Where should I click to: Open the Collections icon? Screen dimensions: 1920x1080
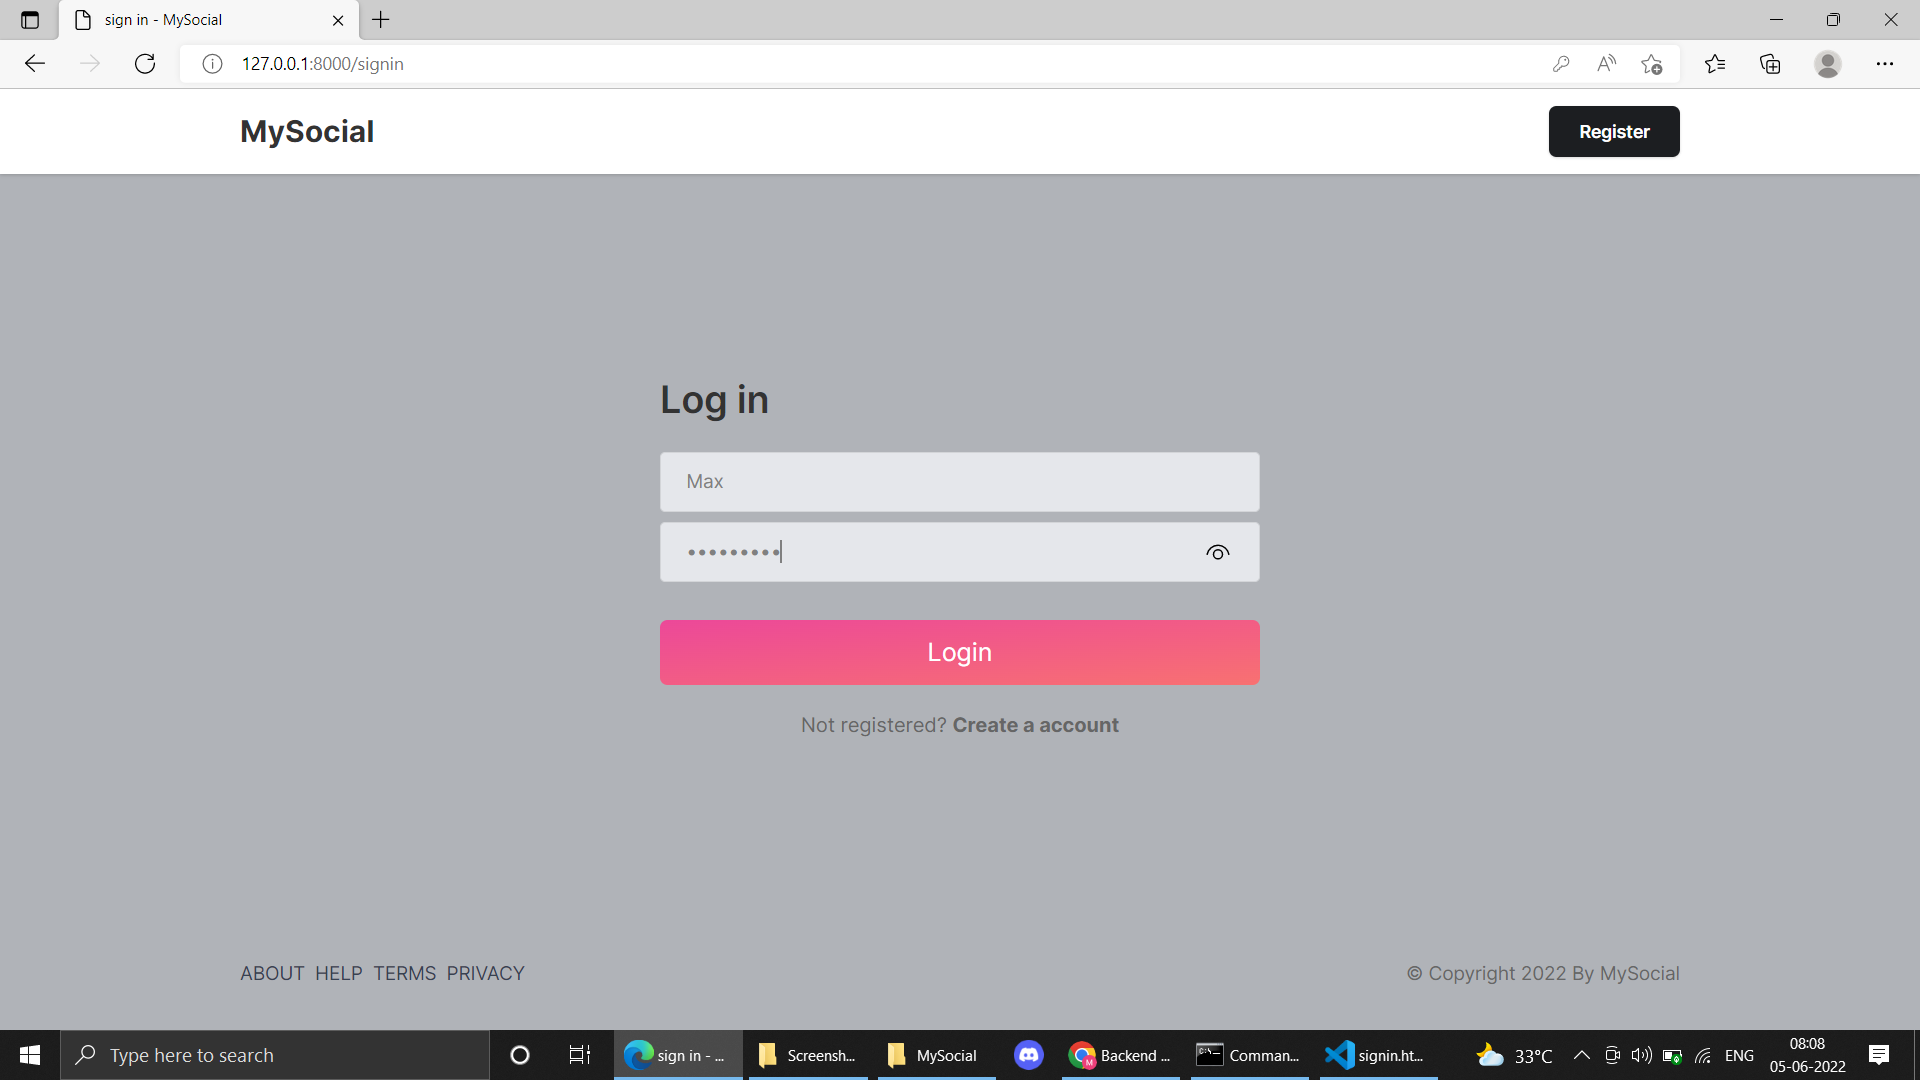(x=1770, y=64)
